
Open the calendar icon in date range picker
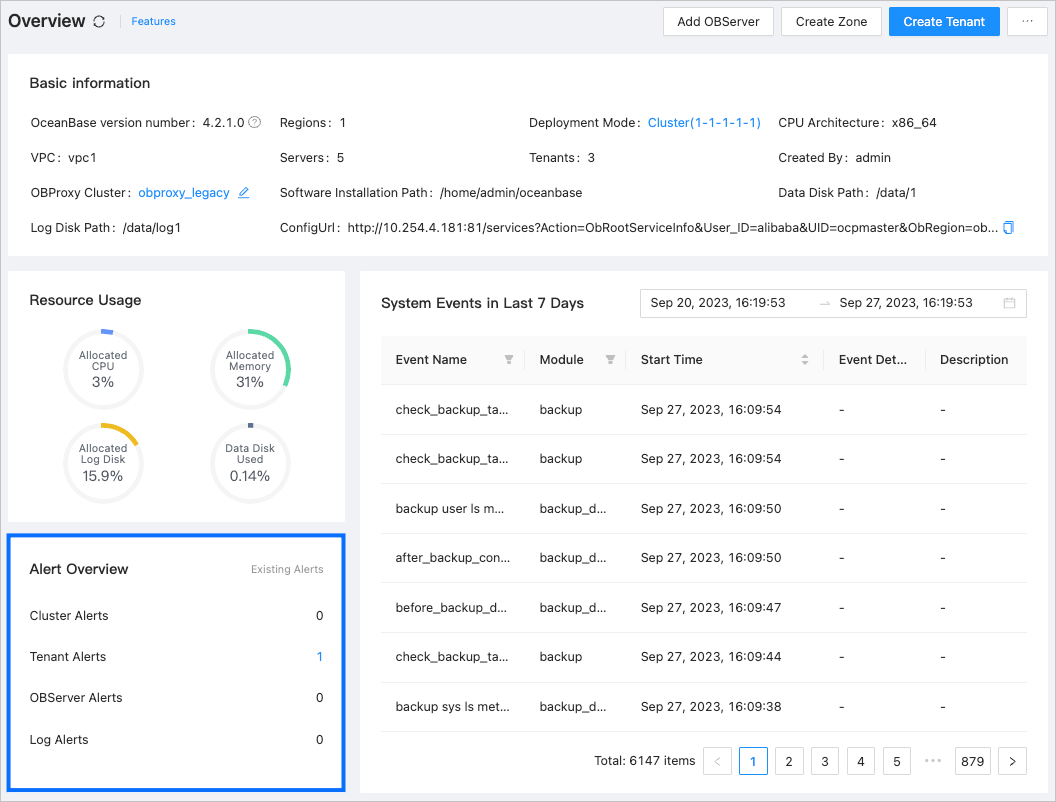tap(1009, 303)
